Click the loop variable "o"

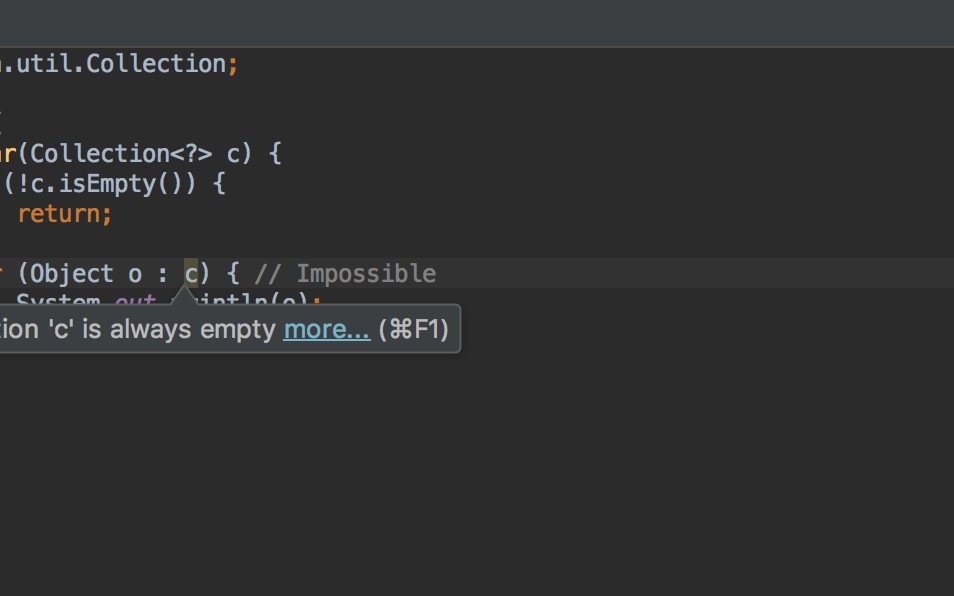point(135,274)
